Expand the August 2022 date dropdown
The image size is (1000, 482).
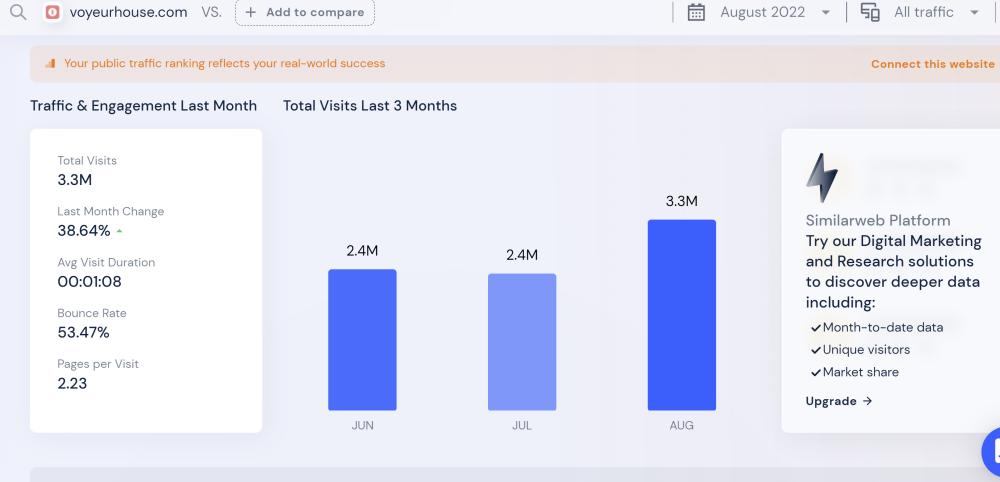point(825,13)
